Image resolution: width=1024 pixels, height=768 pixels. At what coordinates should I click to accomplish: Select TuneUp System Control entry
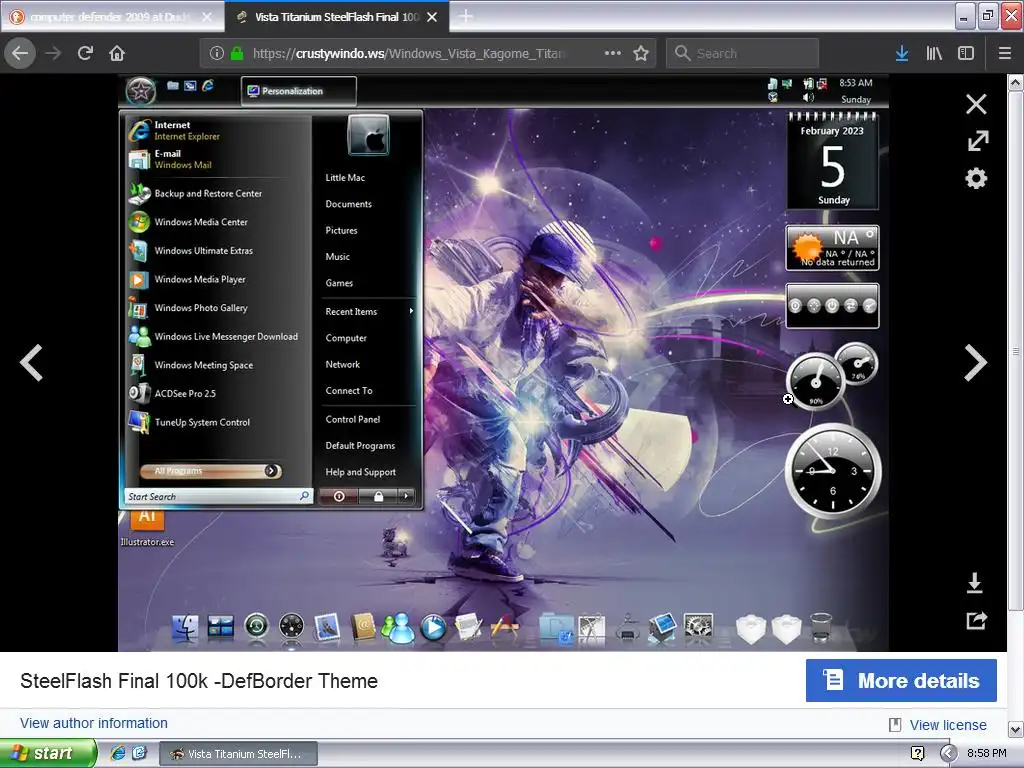point(216,423)
